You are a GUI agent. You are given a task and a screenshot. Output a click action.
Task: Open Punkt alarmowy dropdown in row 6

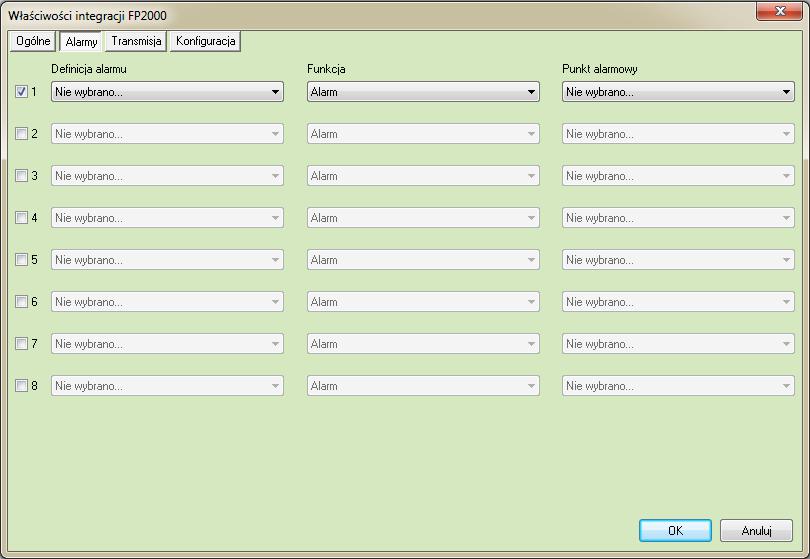(x=678, y=302)
